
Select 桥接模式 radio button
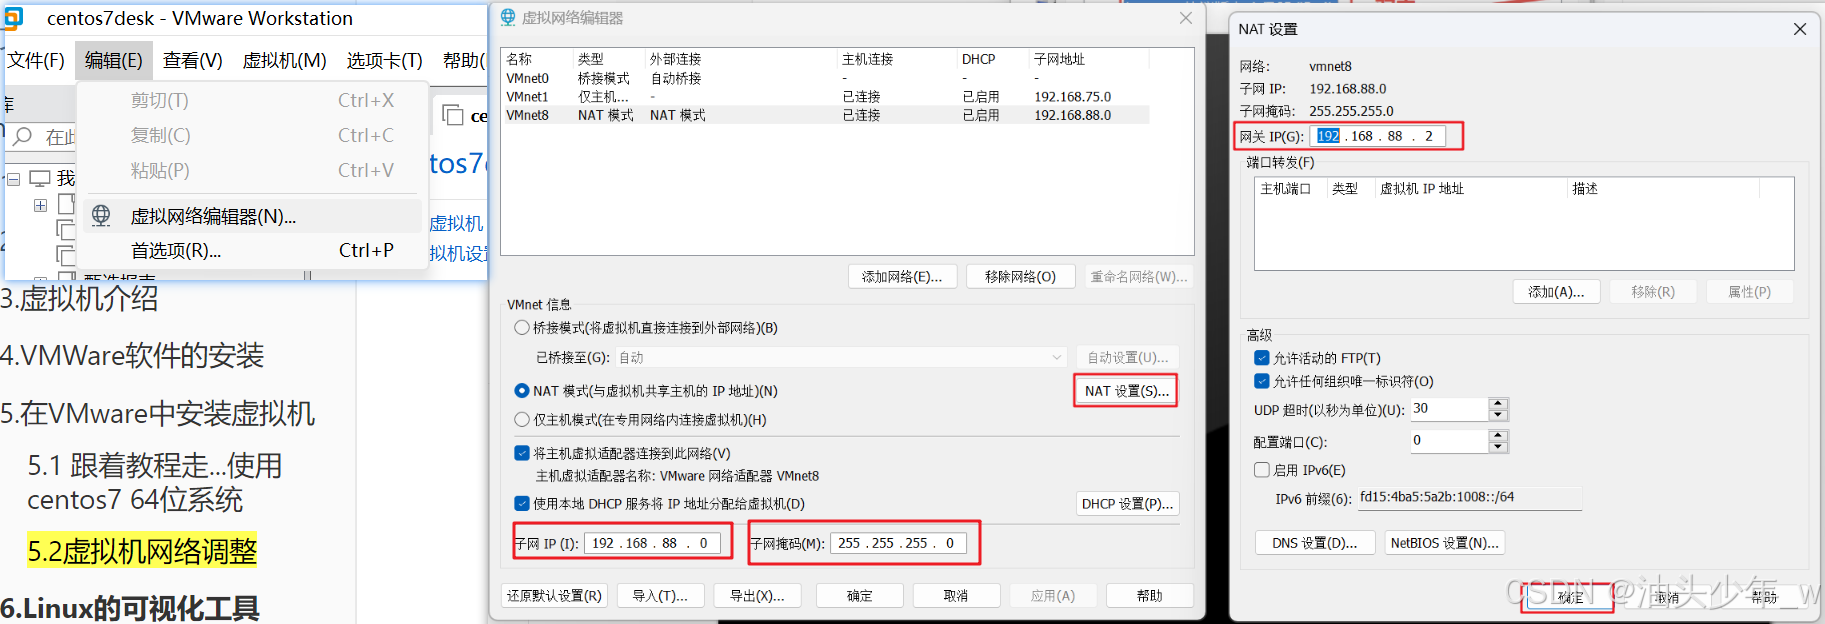[522, 328]
